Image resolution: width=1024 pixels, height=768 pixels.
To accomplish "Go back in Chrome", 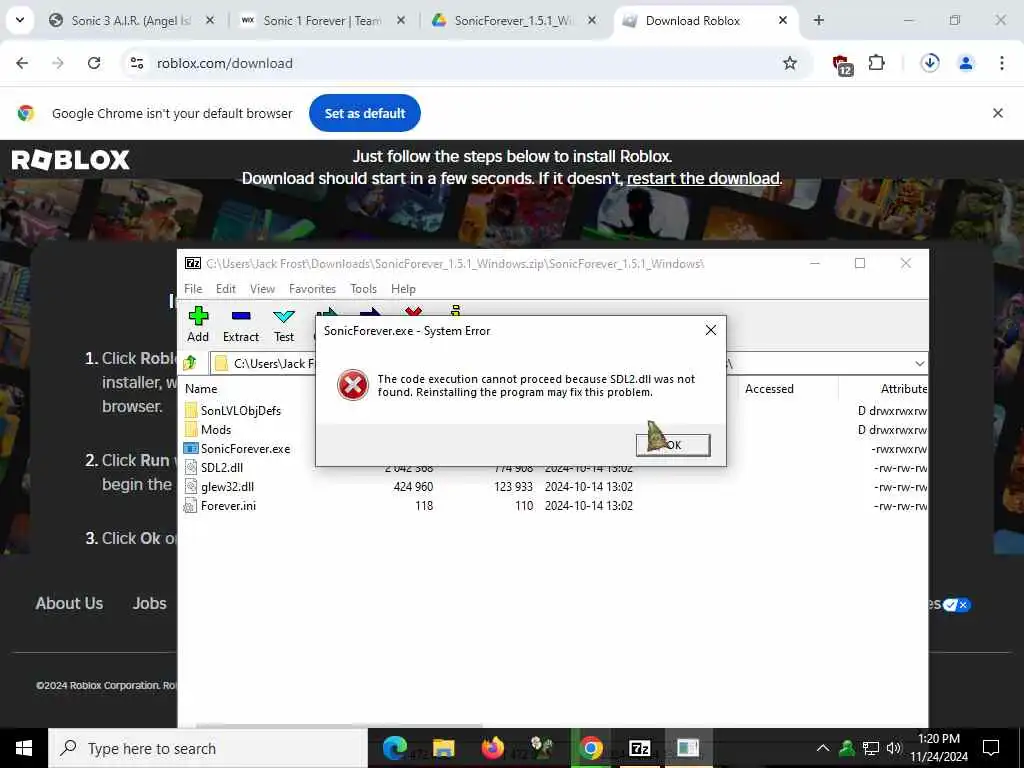I will (x=22, y=63).
